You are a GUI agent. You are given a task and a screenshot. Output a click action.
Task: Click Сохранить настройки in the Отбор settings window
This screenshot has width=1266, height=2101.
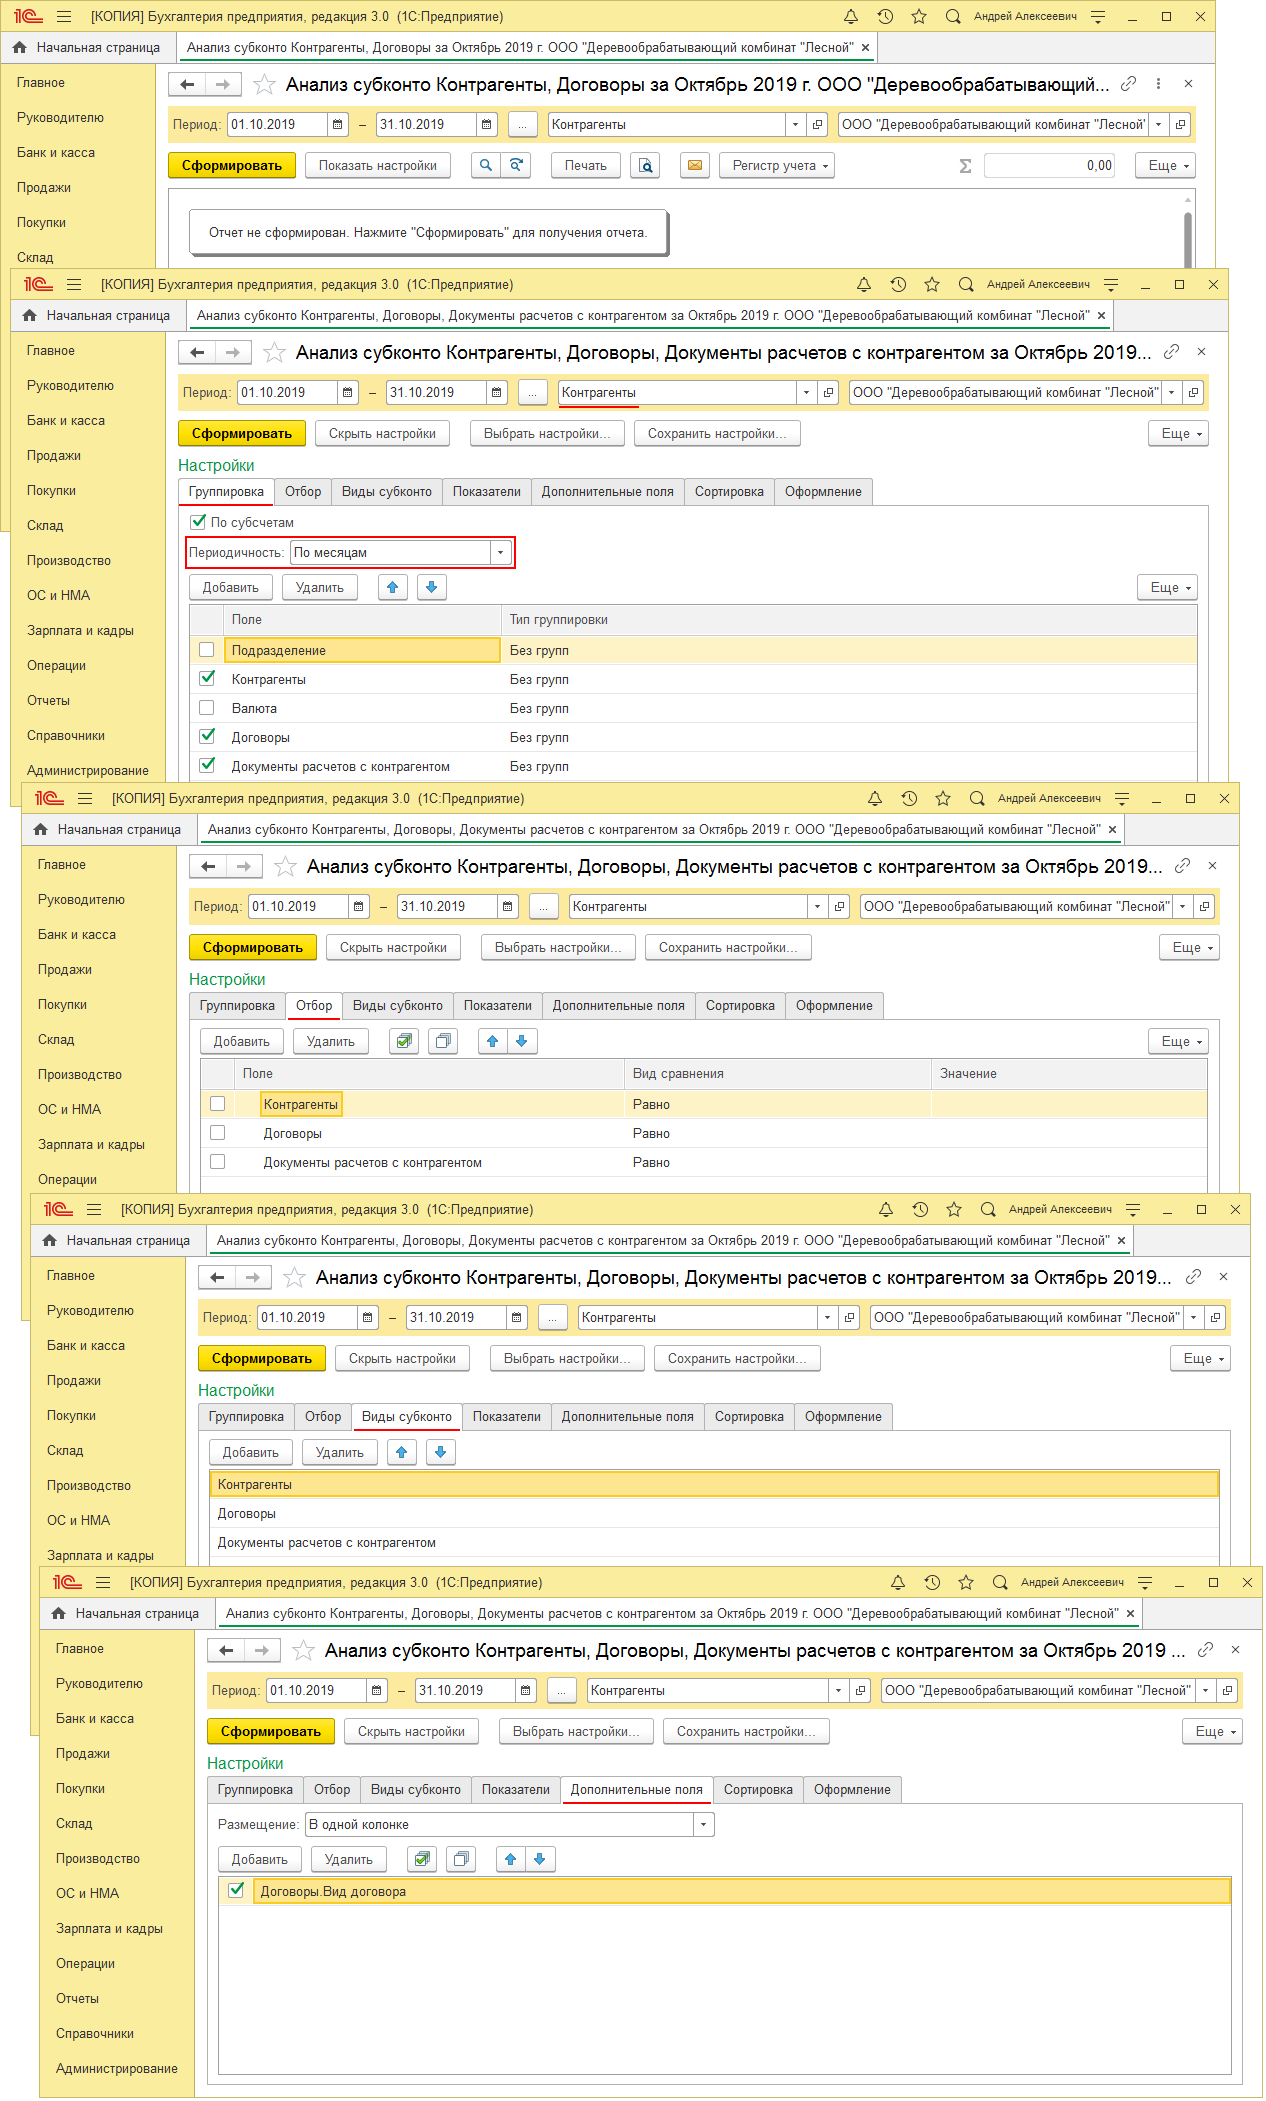click(x=728, y=948)
